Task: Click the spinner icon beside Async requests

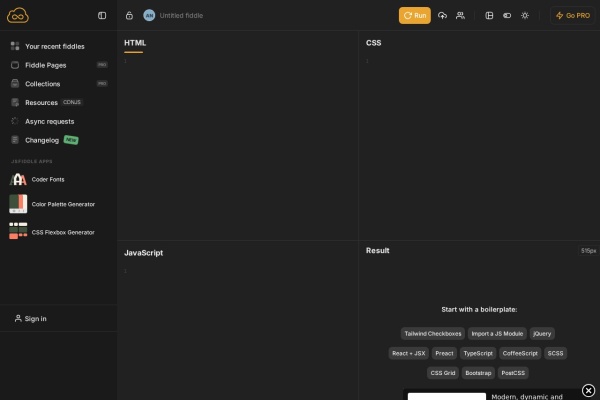Action: point(15,121)
